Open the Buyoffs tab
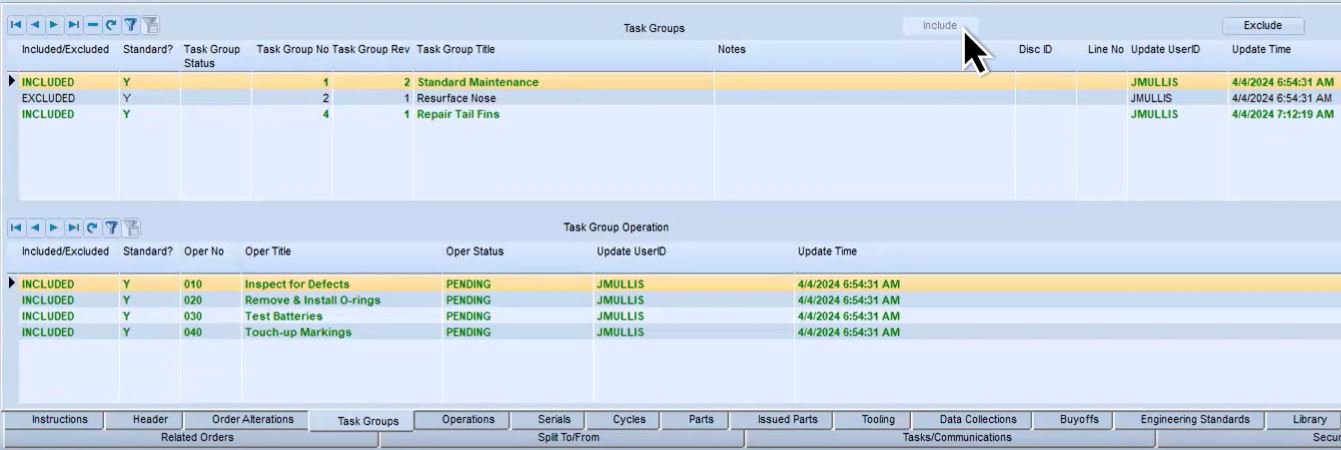 tap(1079, 419)
